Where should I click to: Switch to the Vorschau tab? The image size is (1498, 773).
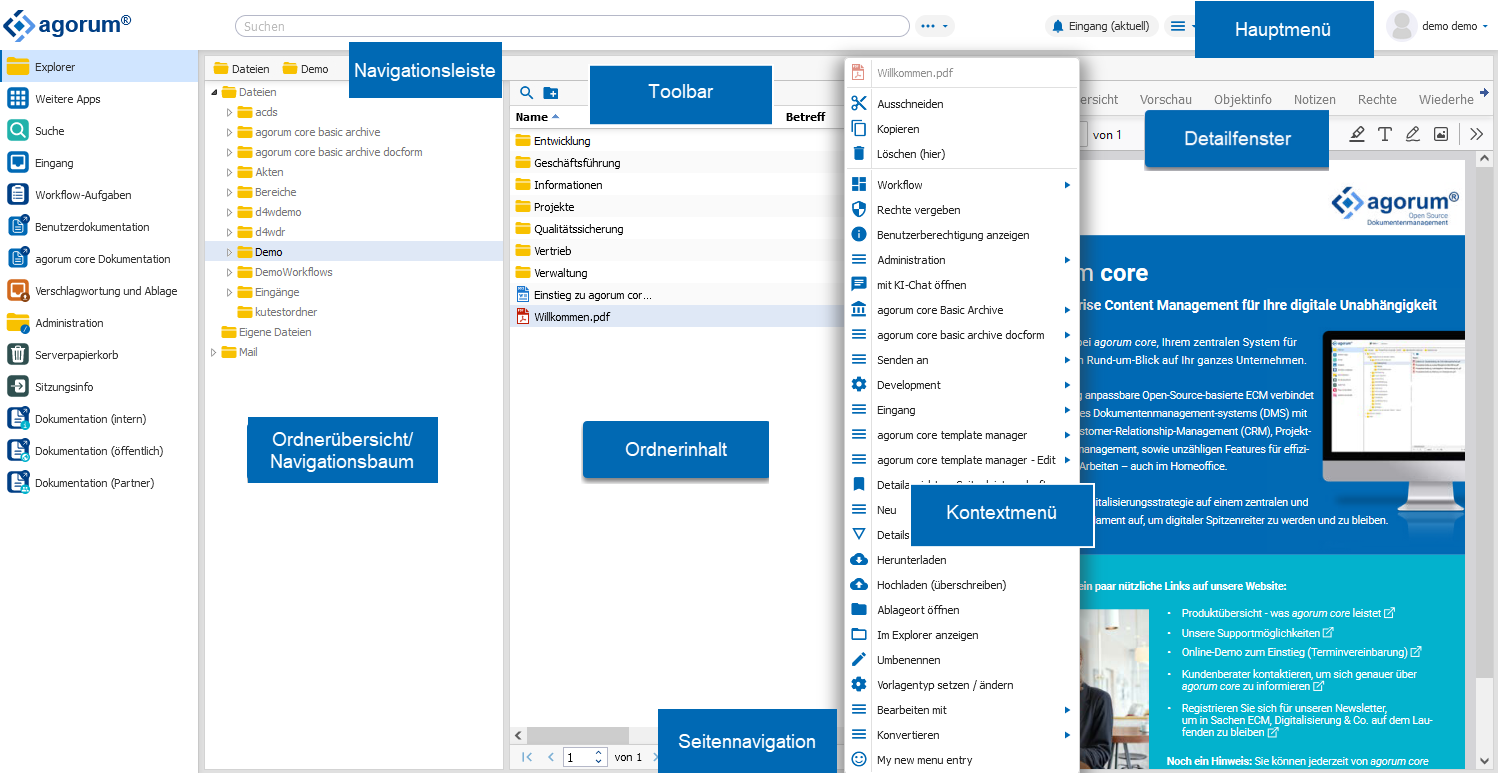[1166, 99]
